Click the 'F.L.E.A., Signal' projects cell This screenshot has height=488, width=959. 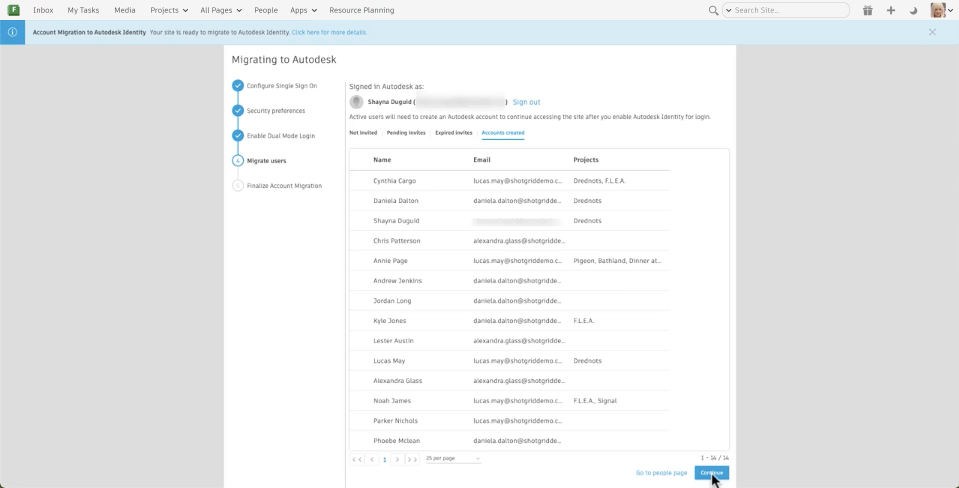[595, 401]
